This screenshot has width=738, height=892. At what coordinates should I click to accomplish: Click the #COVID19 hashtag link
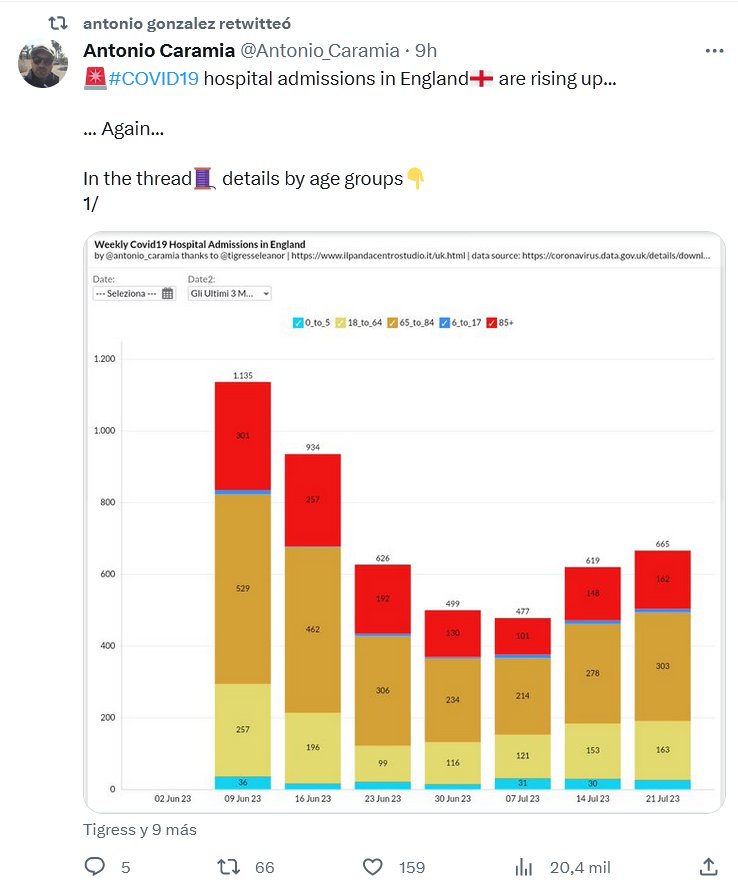point(153,80)
